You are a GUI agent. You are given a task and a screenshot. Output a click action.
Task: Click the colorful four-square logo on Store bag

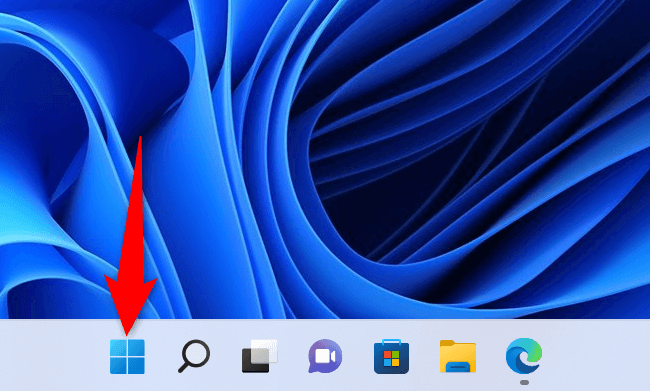391,359
